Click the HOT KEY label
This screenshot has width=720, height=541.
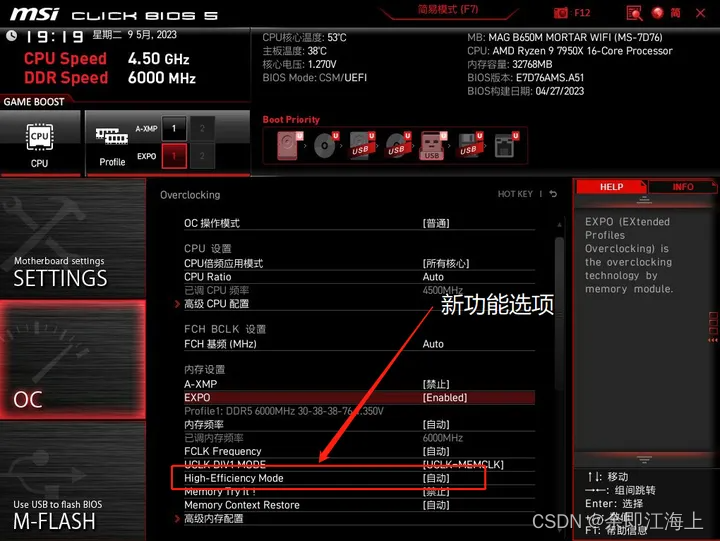point(515,194)
